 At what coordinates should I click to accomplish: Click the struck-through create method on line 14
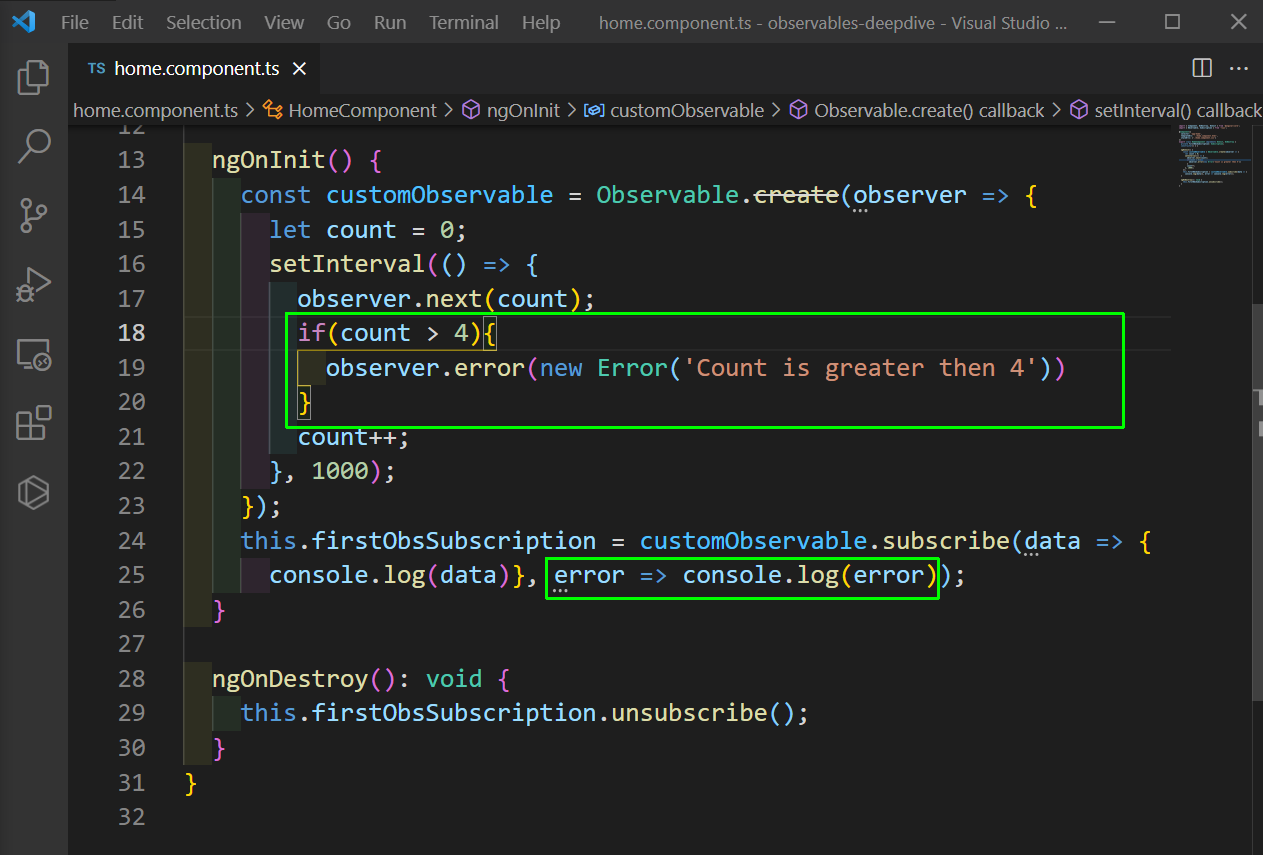click(796, 195)
